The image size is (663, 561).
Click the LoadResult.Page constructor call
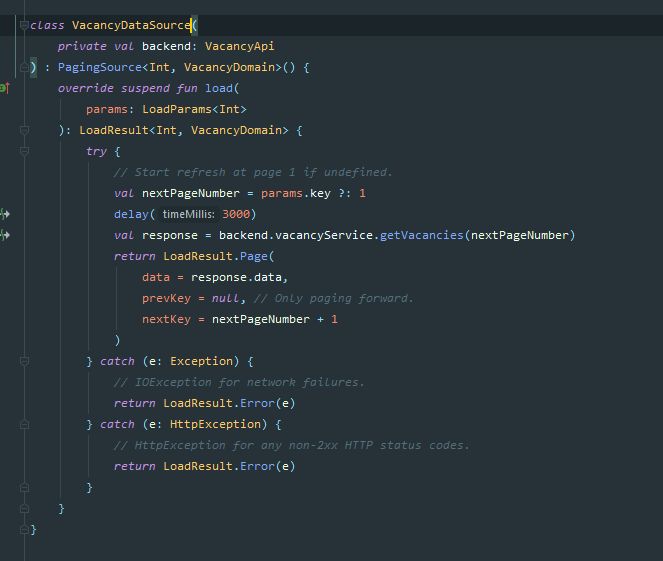pyautogui.click(x=215, y=256)
